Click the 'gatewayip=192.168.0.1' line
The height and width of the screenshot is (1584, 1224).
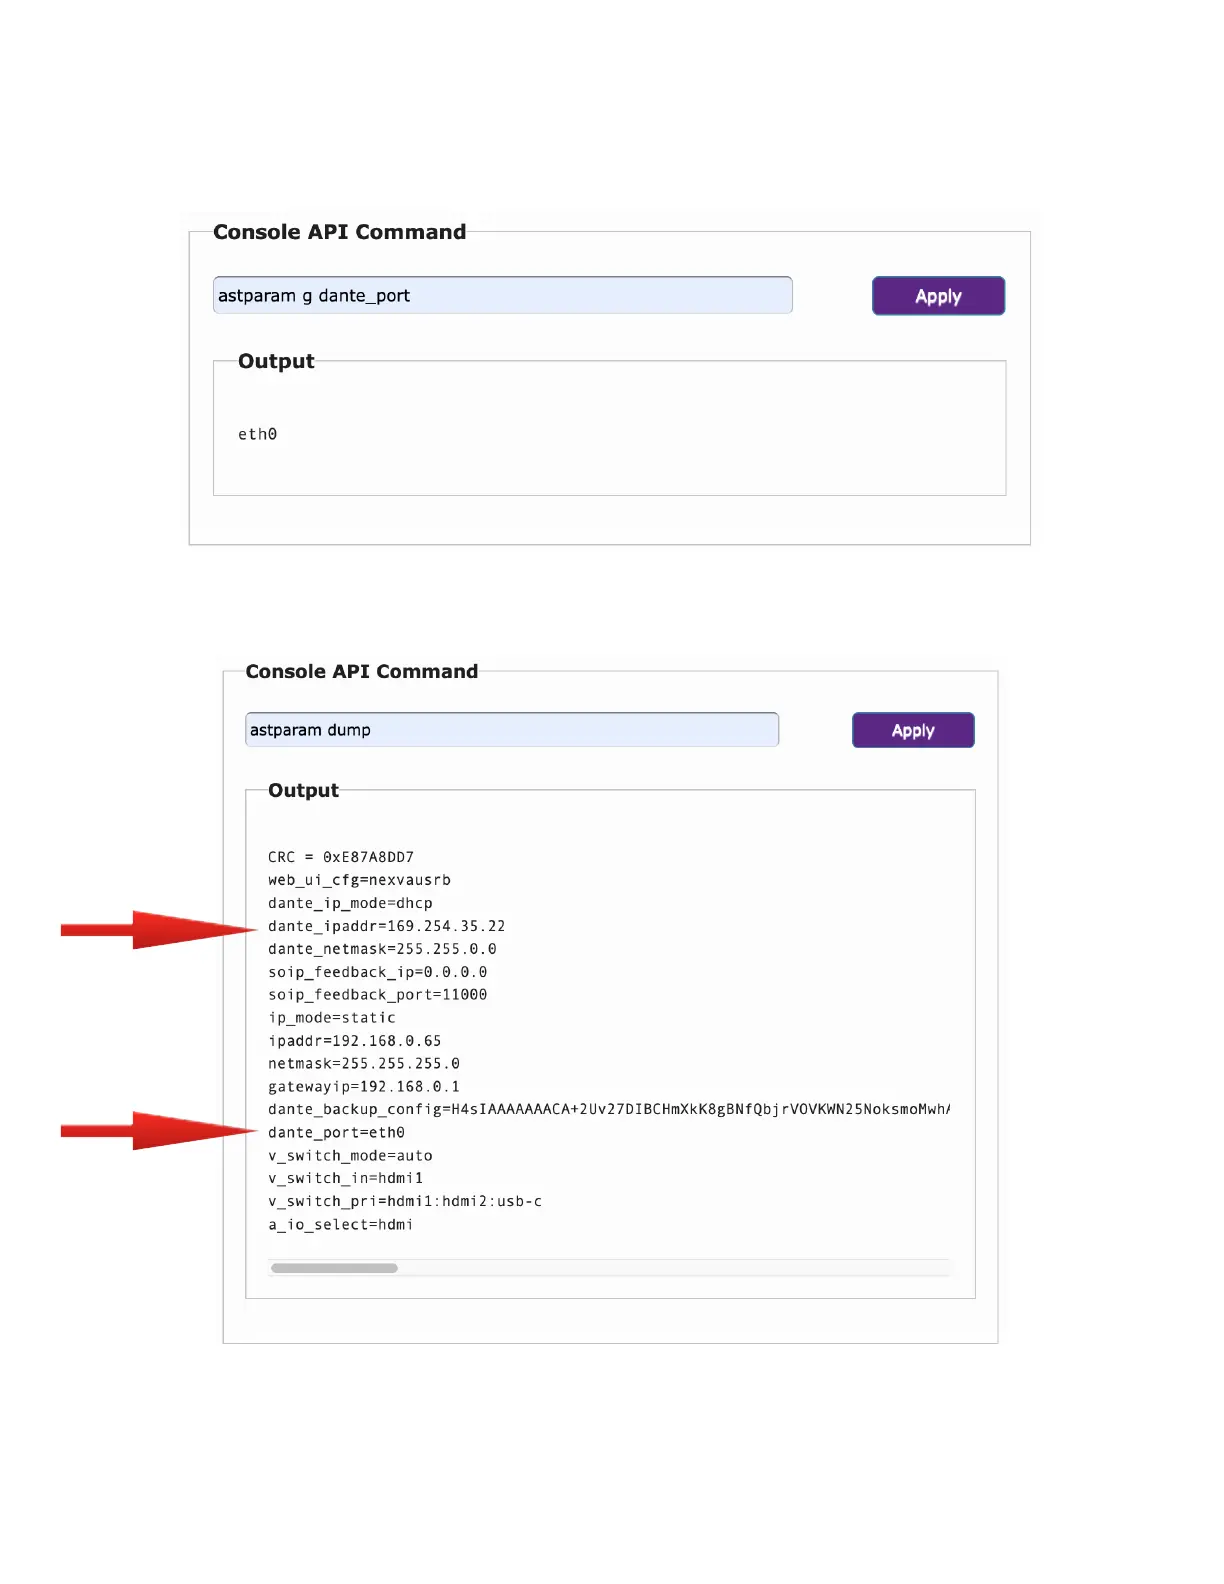pyautogui.click(x=364, y=1087)
